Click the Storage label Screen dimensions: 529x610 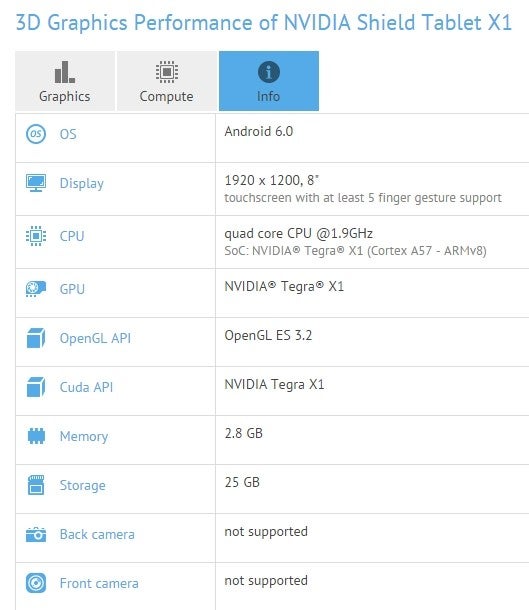coord(82,486)
